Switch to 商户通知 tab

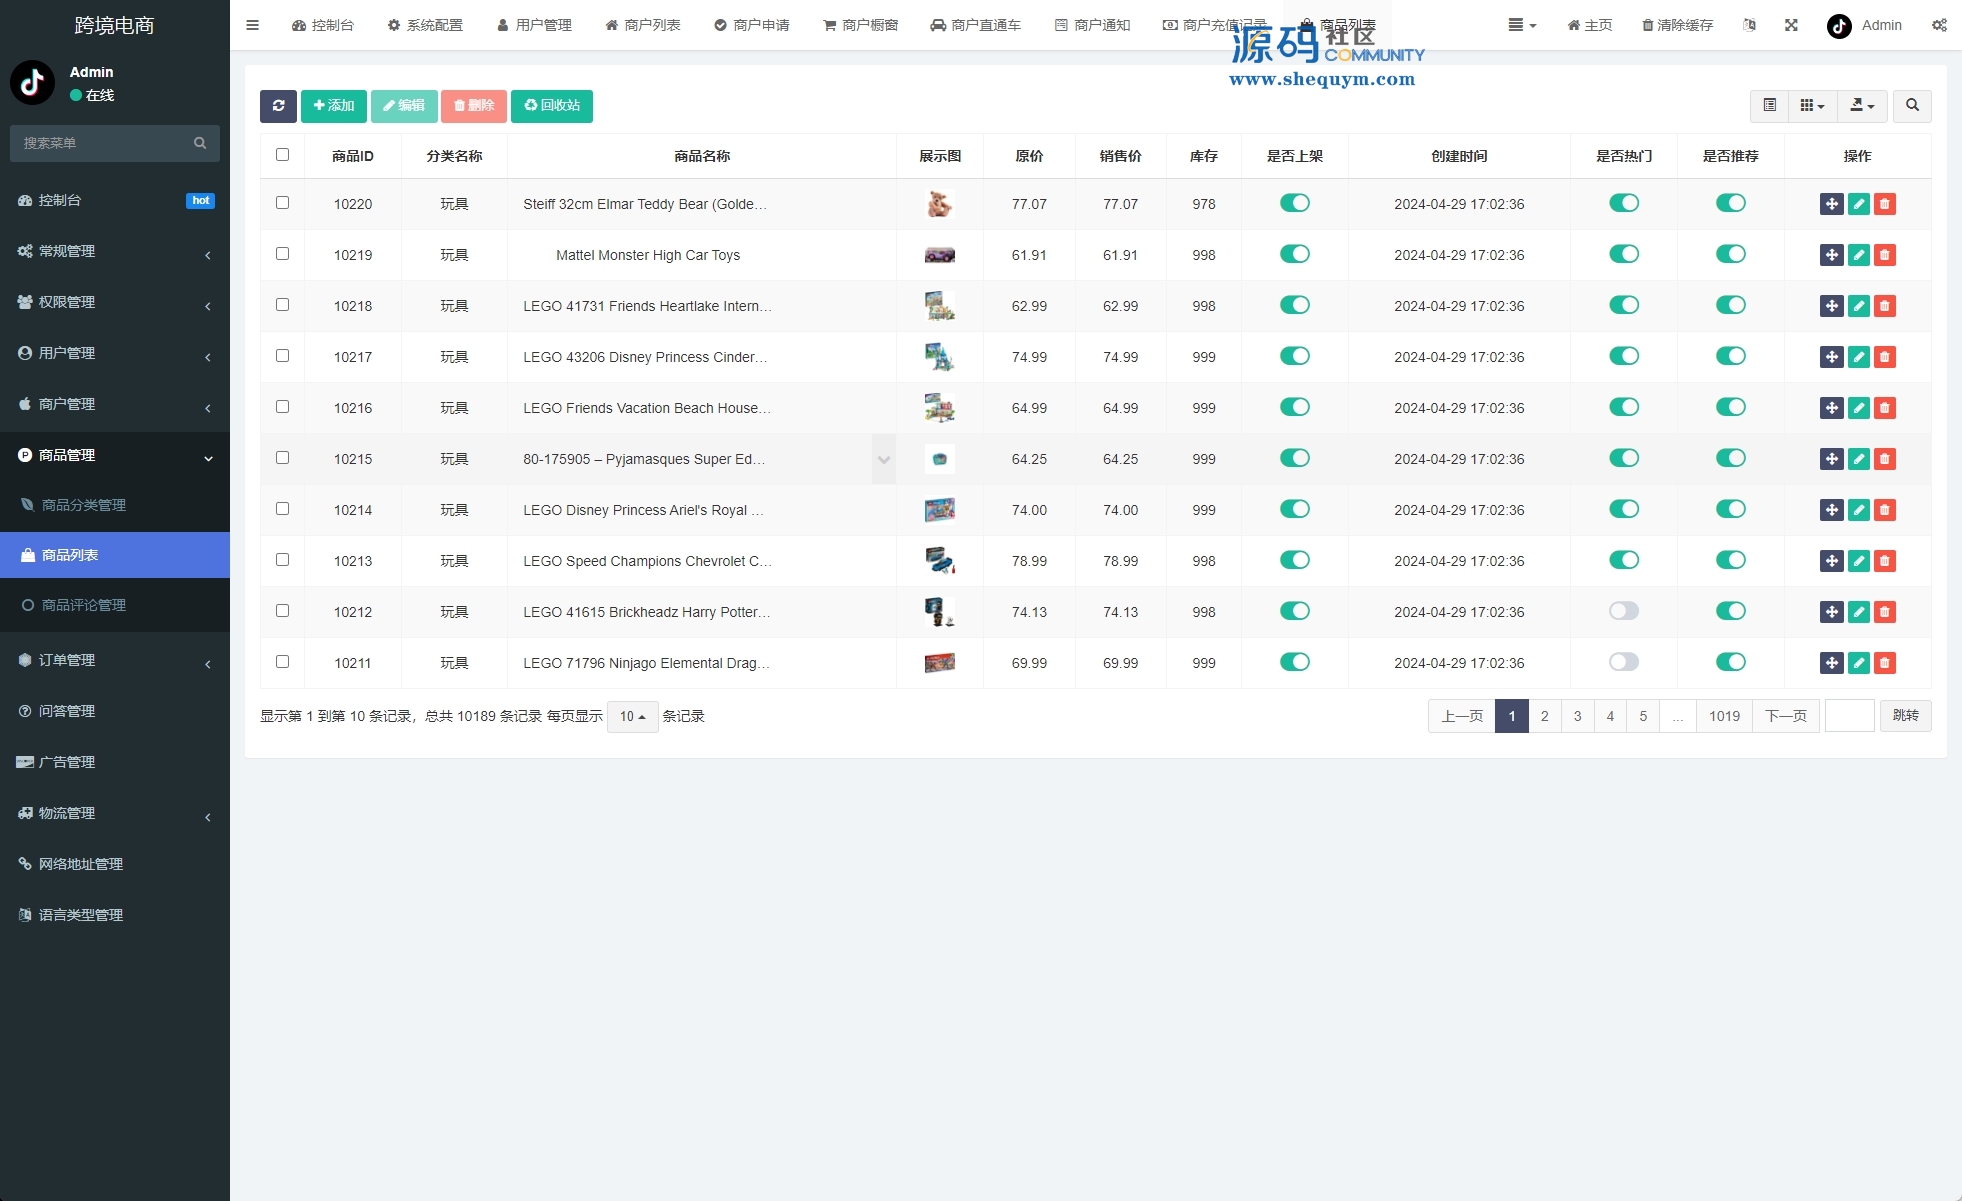point(1093,25)
